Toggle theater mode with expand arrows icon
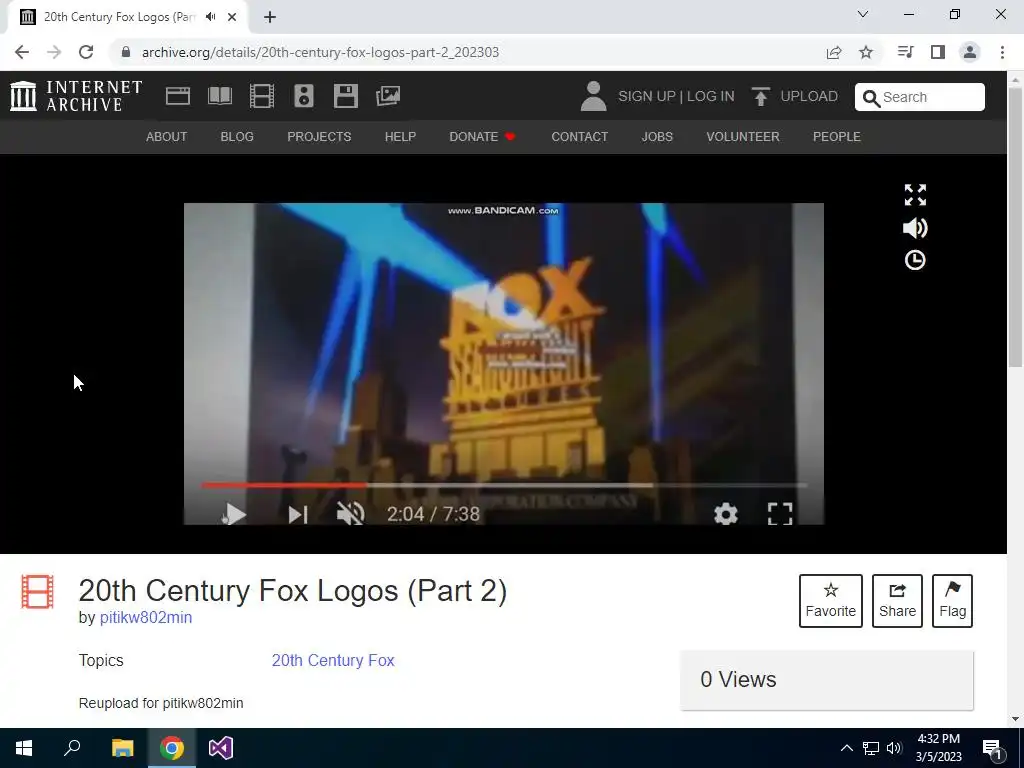The height and width of the screenshot is (768, 1024). click(915, 195)
